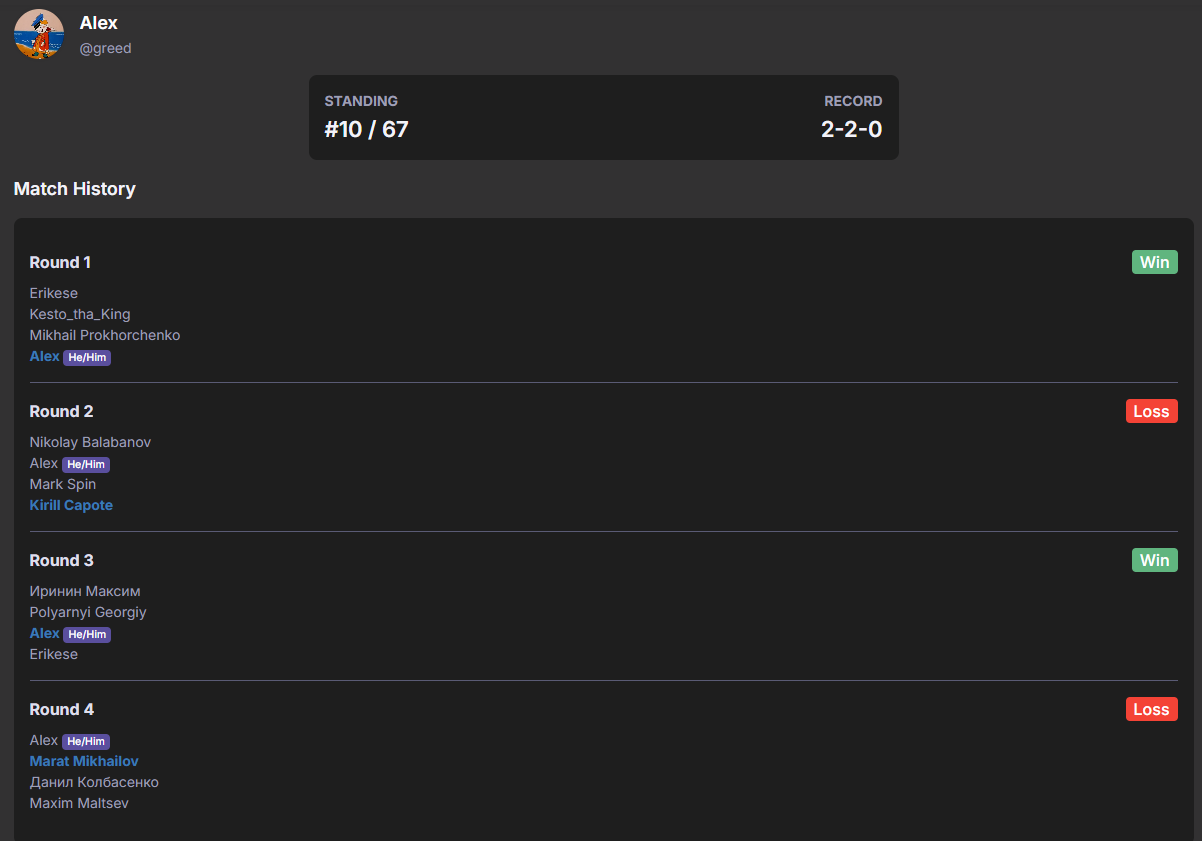Open Kesto_tha_King's player profile
1202x841 pixels.
(80, 314)
